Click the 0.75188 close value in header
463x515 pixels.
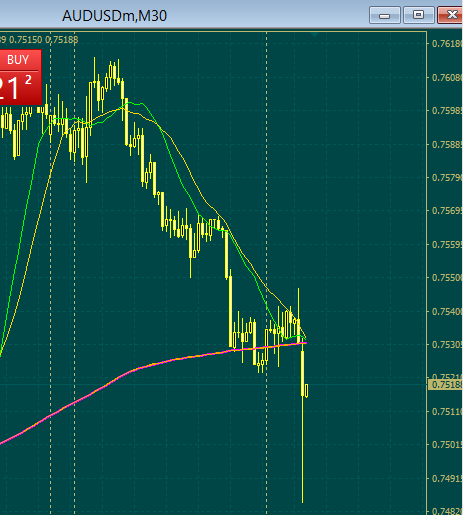pos(62,40)
